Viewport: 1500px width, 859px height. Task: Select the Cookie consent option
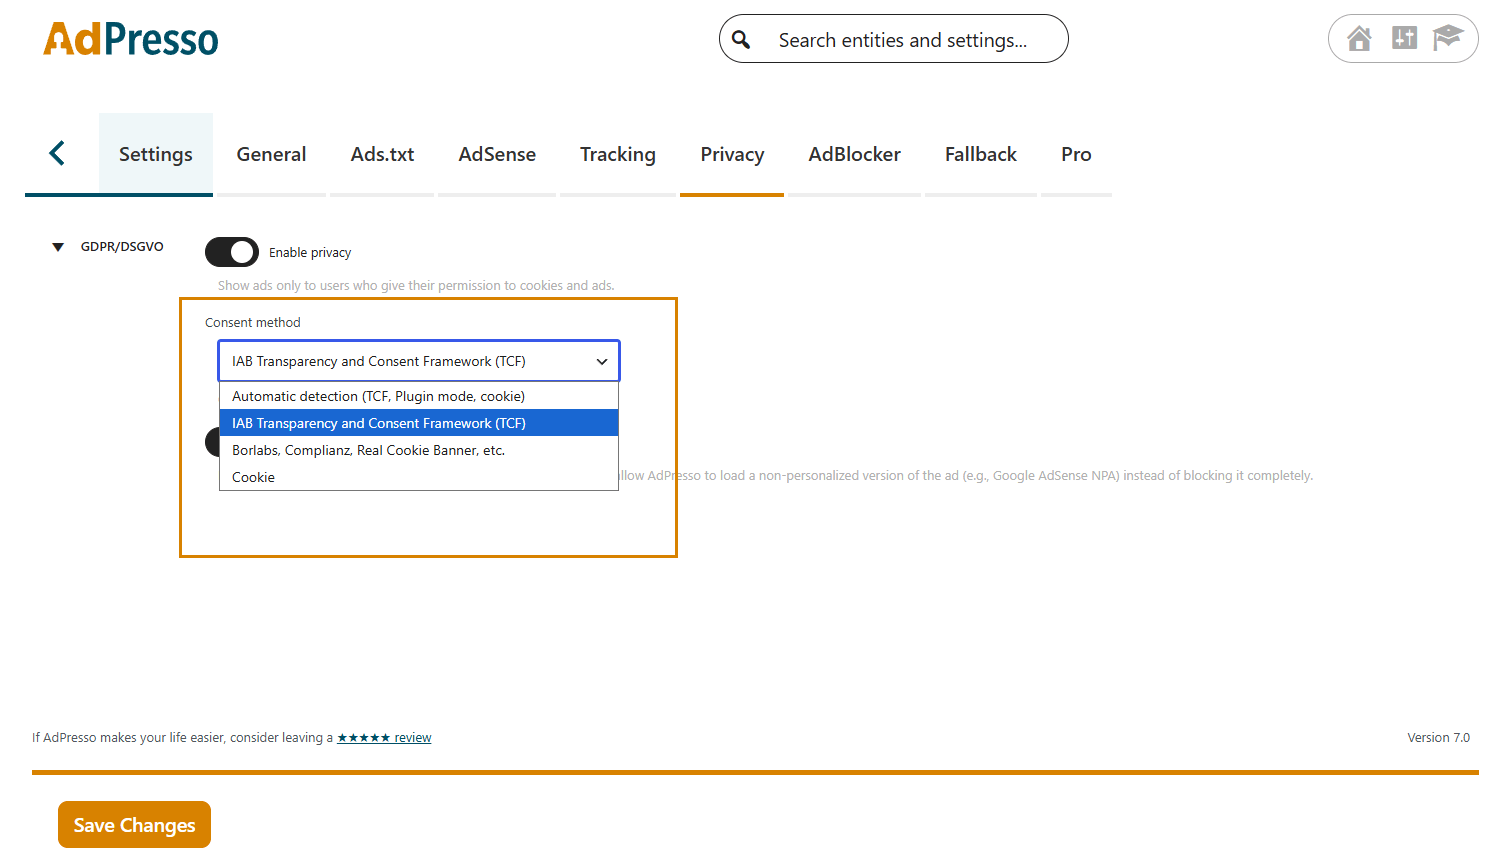click(419, 477)
